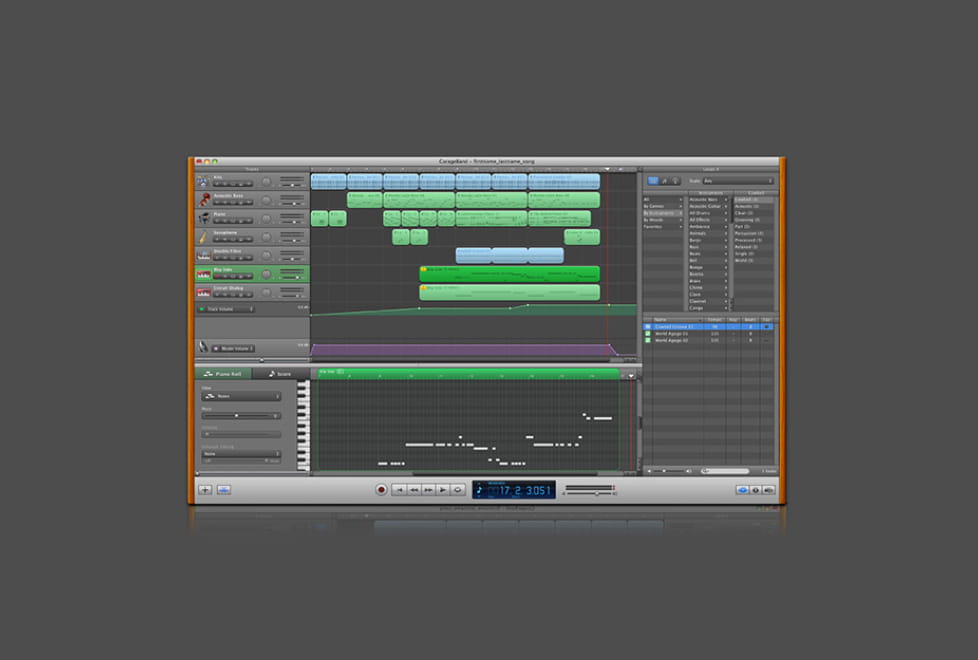Click the Saxophone track pan knob
The height and width of the screenshot is (660, 978).
pos(266,237)
